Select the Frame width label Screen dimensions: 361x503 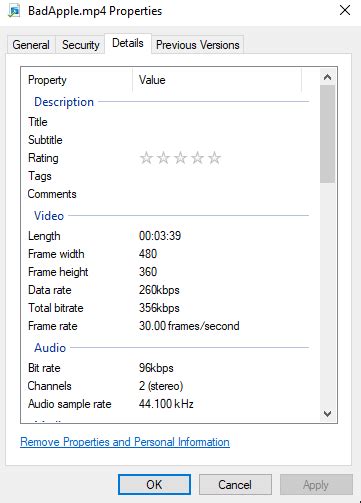pyautogui.click(x=56, y=254)
